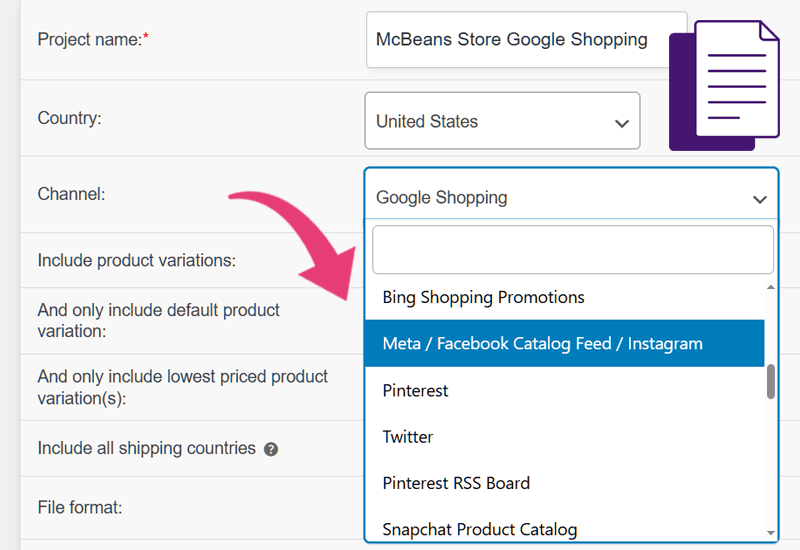Click the channel search box in dropdown
The width and height of the screenshot is (800, 550).
(572, 250)
